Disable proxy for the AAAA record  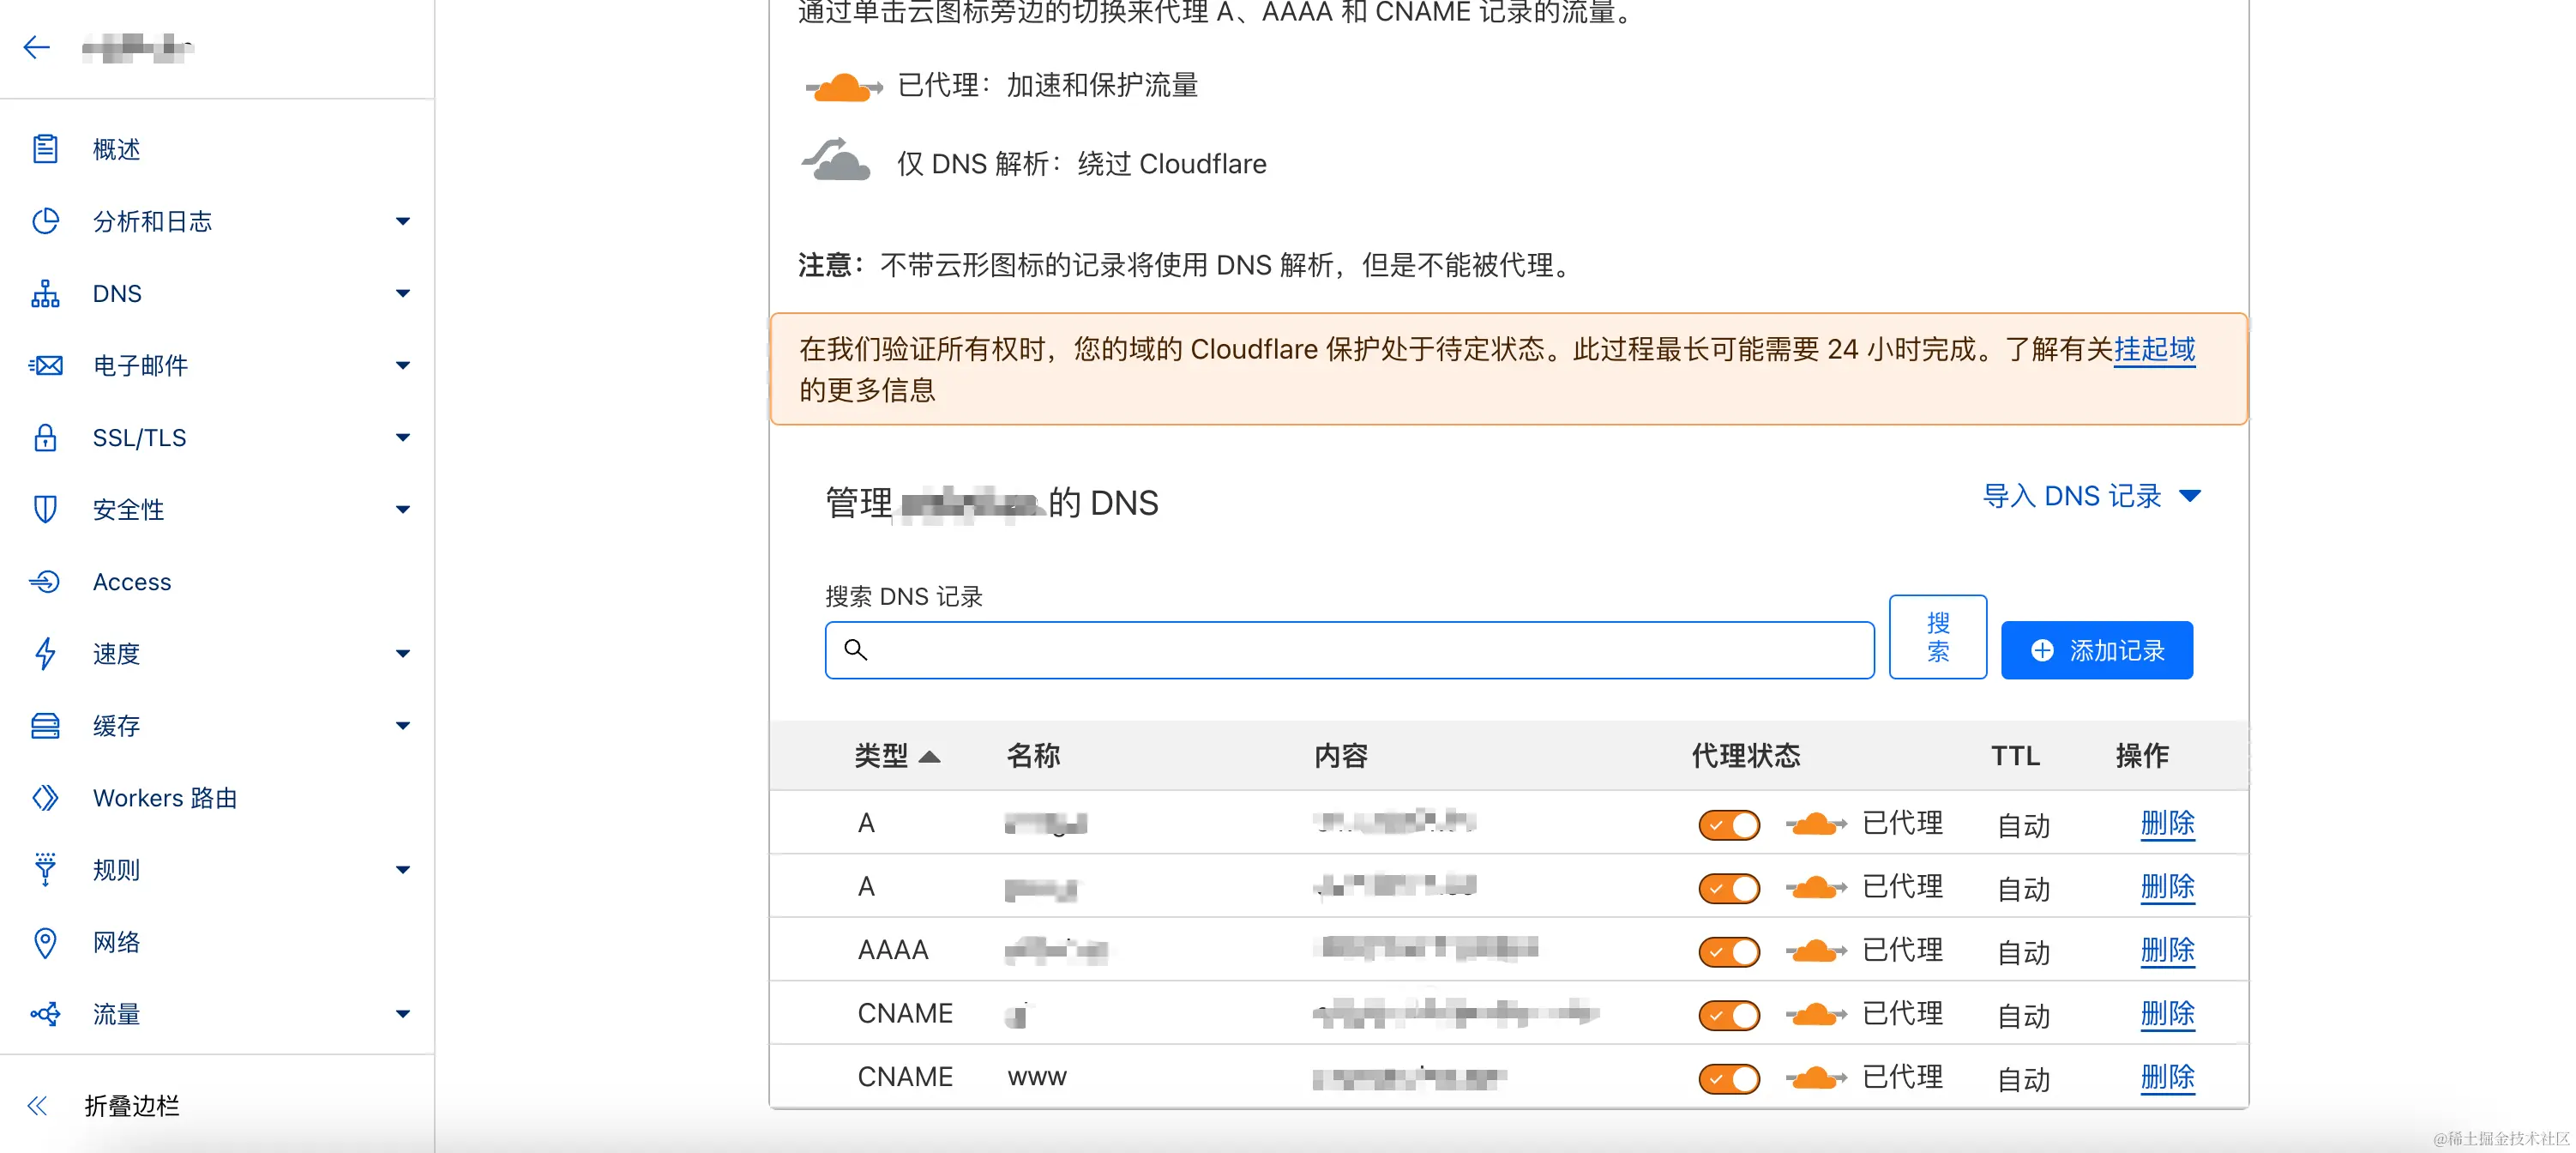(x=1728, y=951)
